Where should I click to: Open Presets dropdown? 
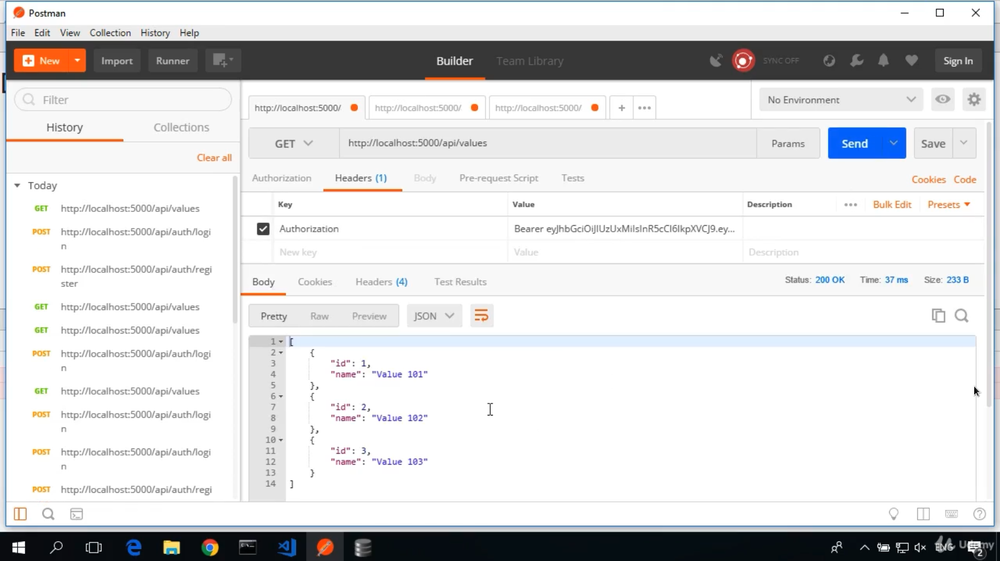click(949, 205)
